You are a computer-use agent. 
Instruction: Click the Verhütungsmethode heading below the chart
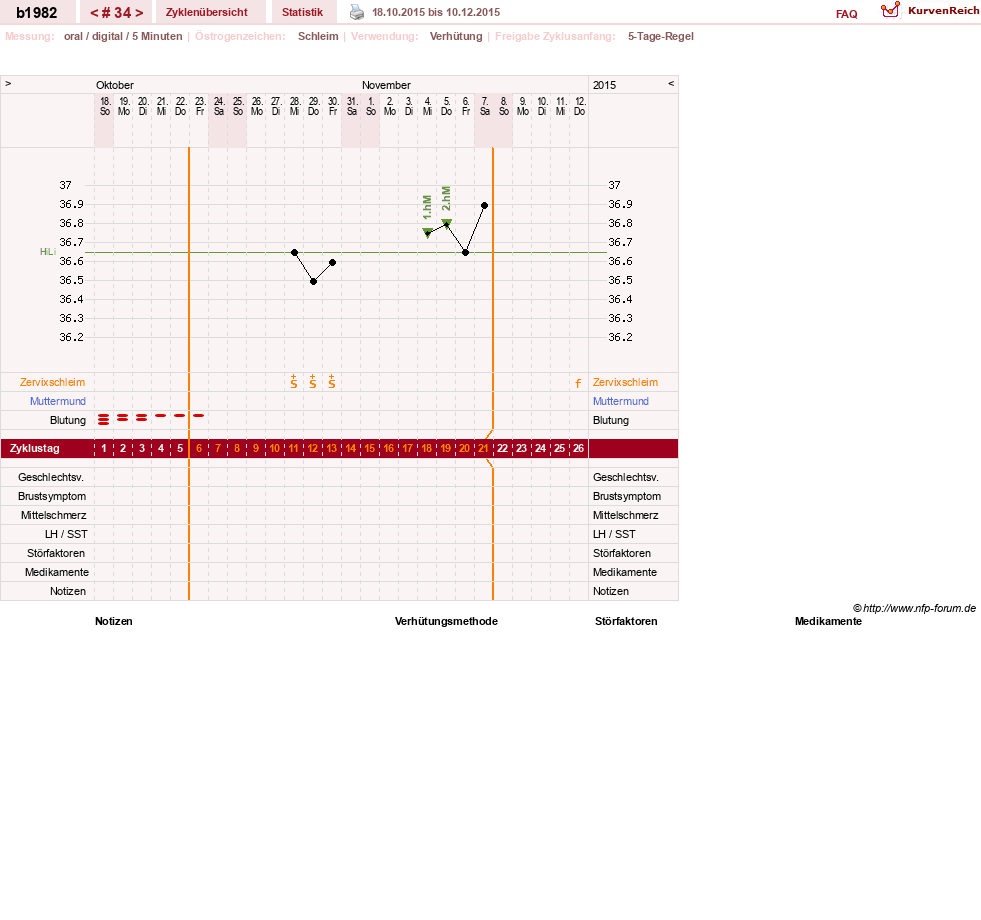(x=446, y=621)
